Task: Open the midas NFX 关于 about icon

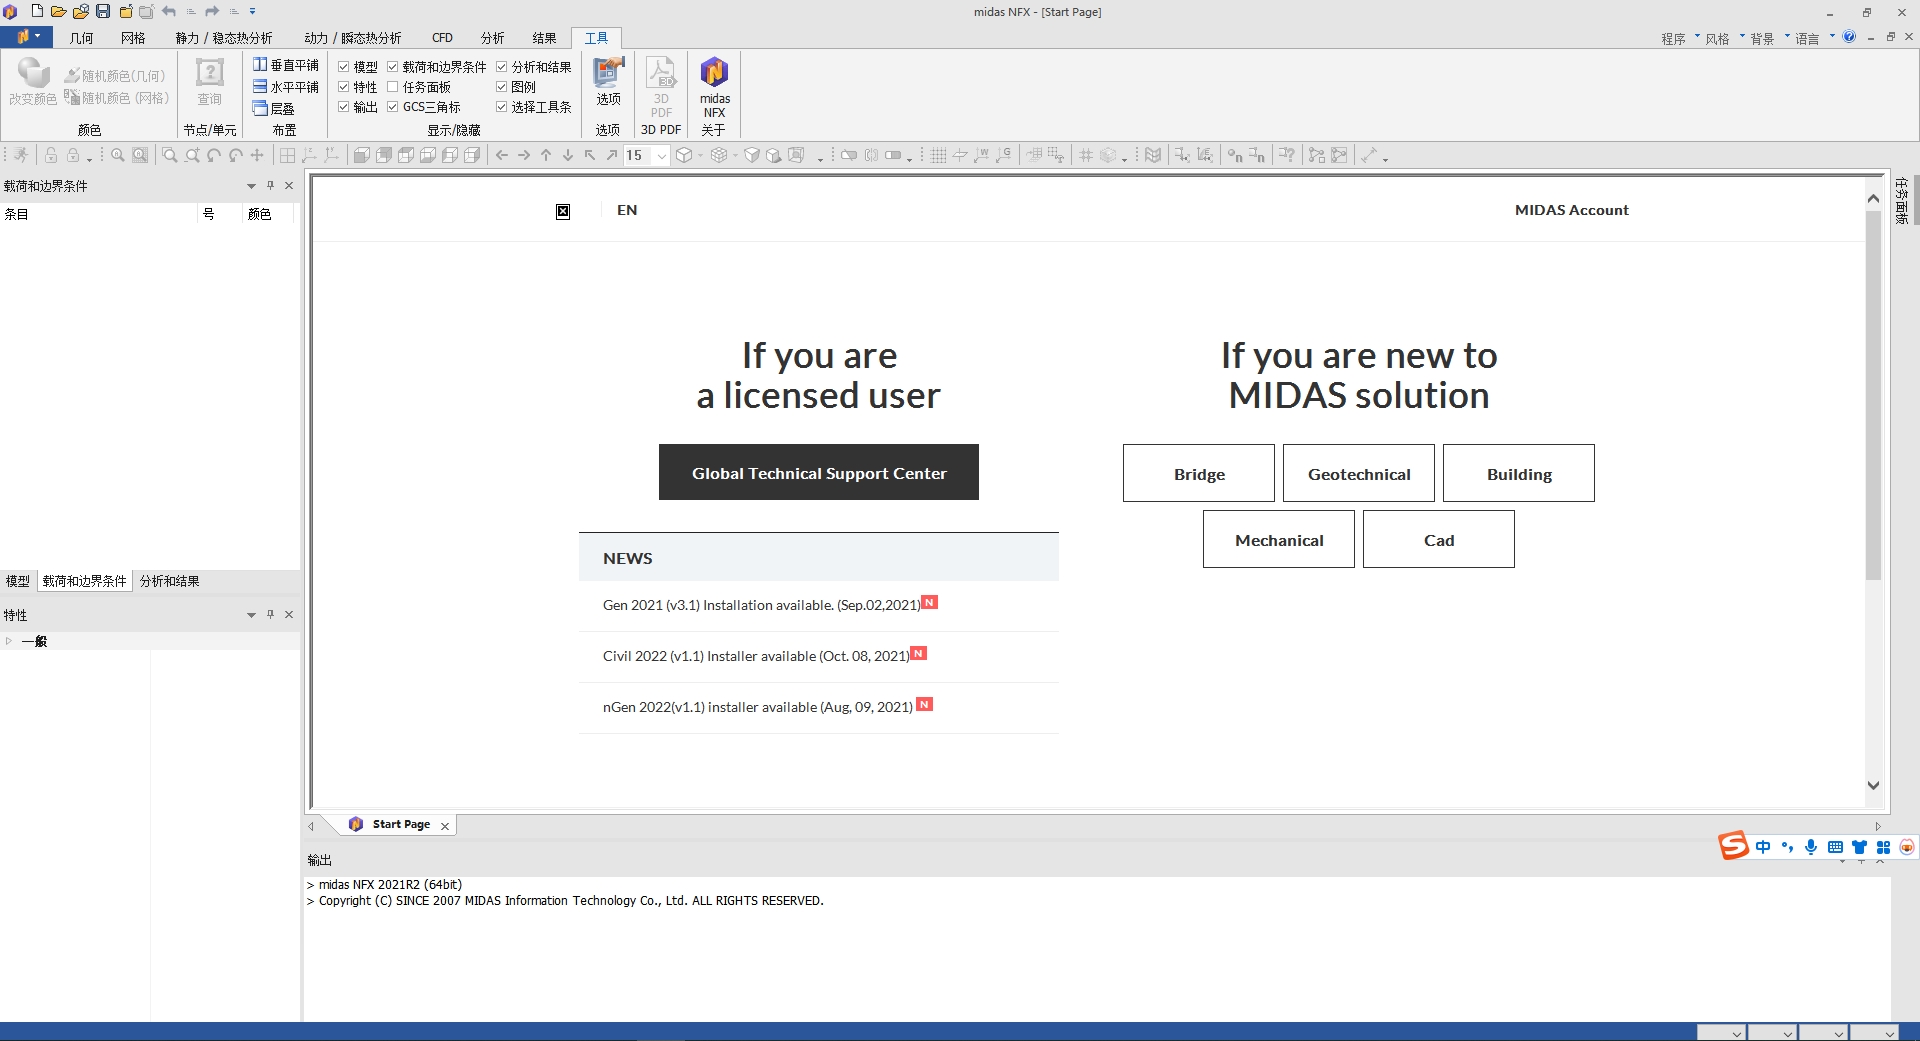Action: pos(714,87)
